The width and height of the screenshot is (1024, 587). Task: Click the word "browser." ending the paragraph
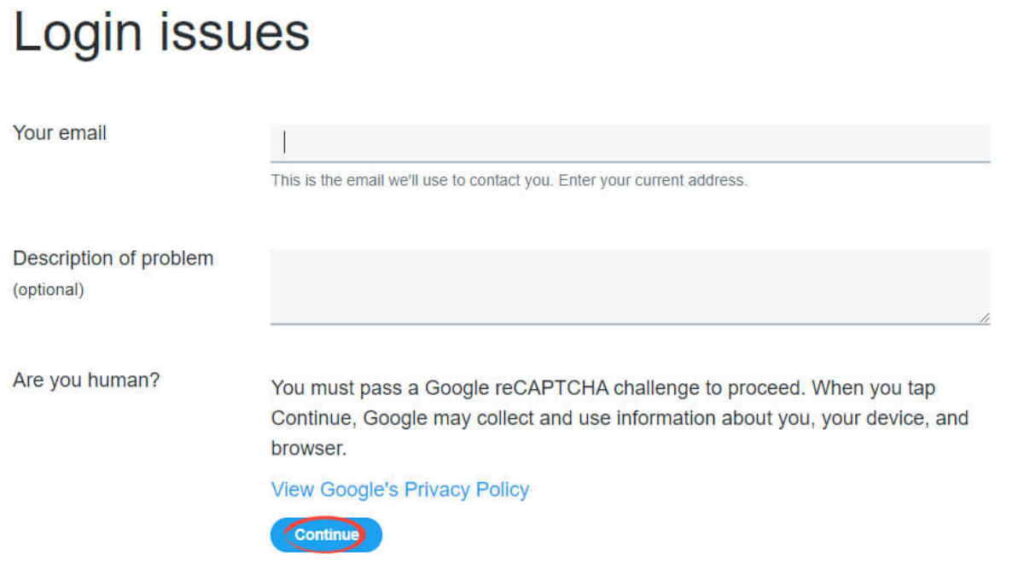point(308,449)
